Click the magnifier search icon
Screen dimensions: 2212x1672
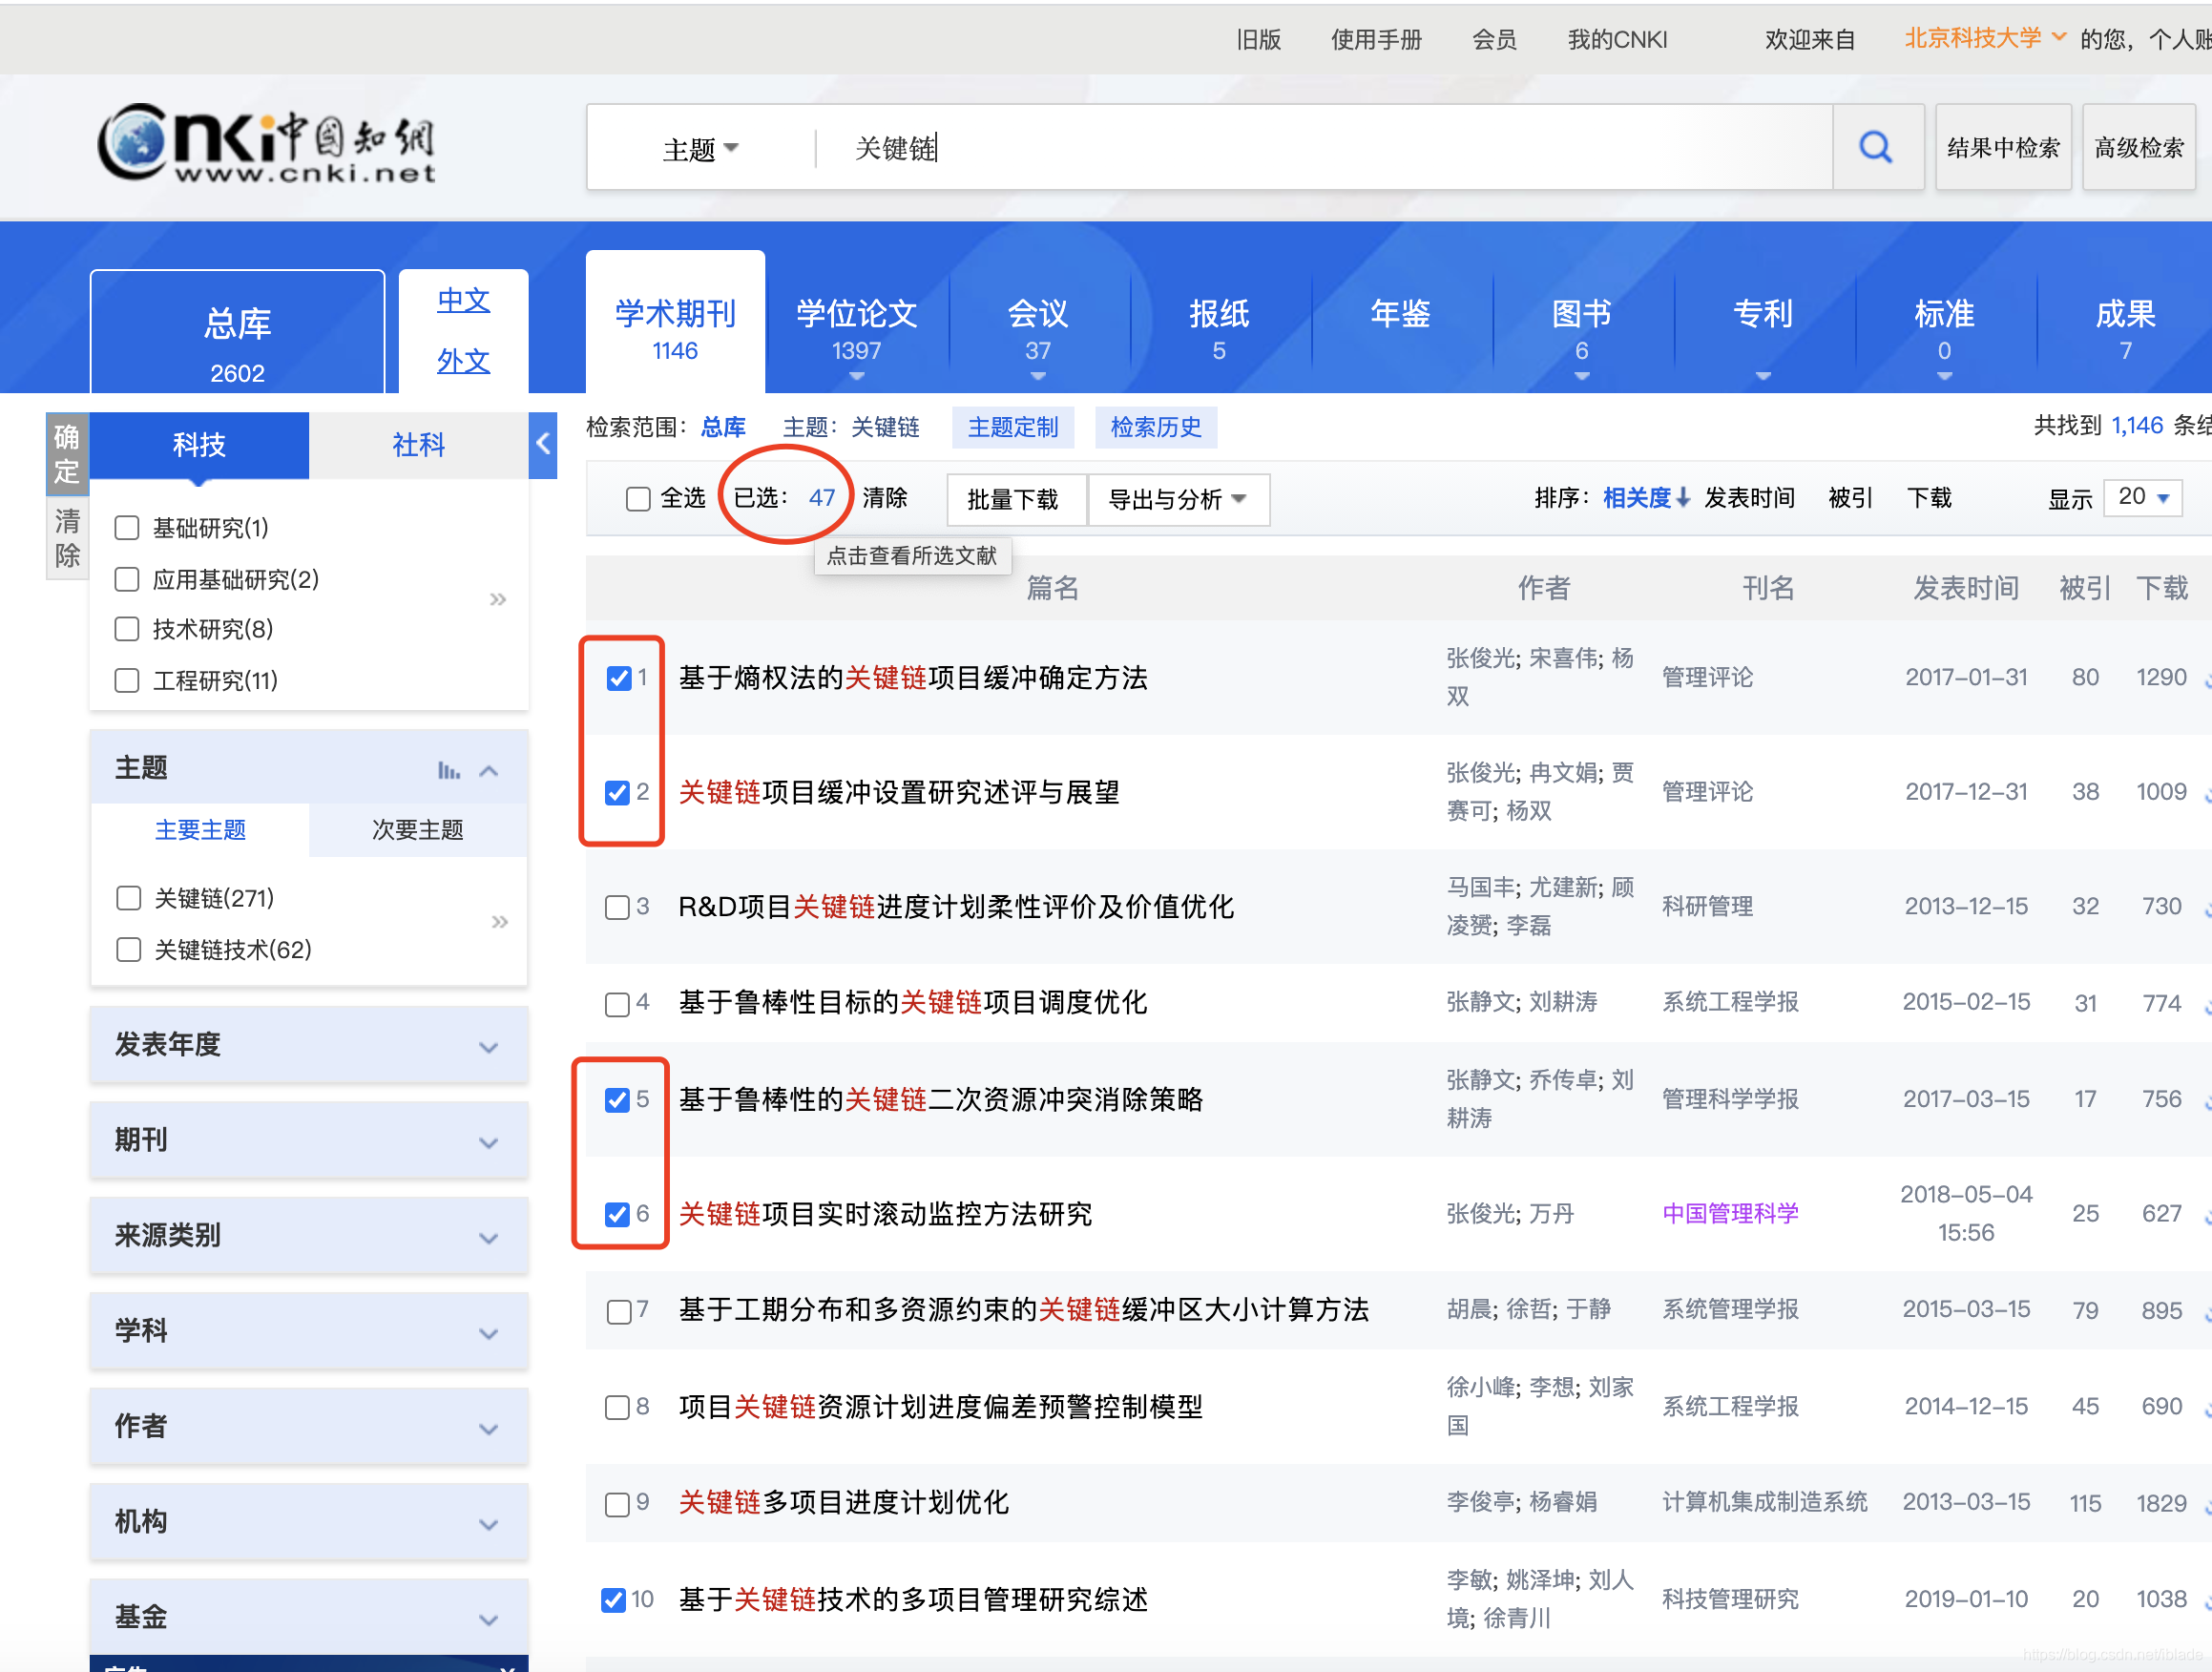[1875, 148]
